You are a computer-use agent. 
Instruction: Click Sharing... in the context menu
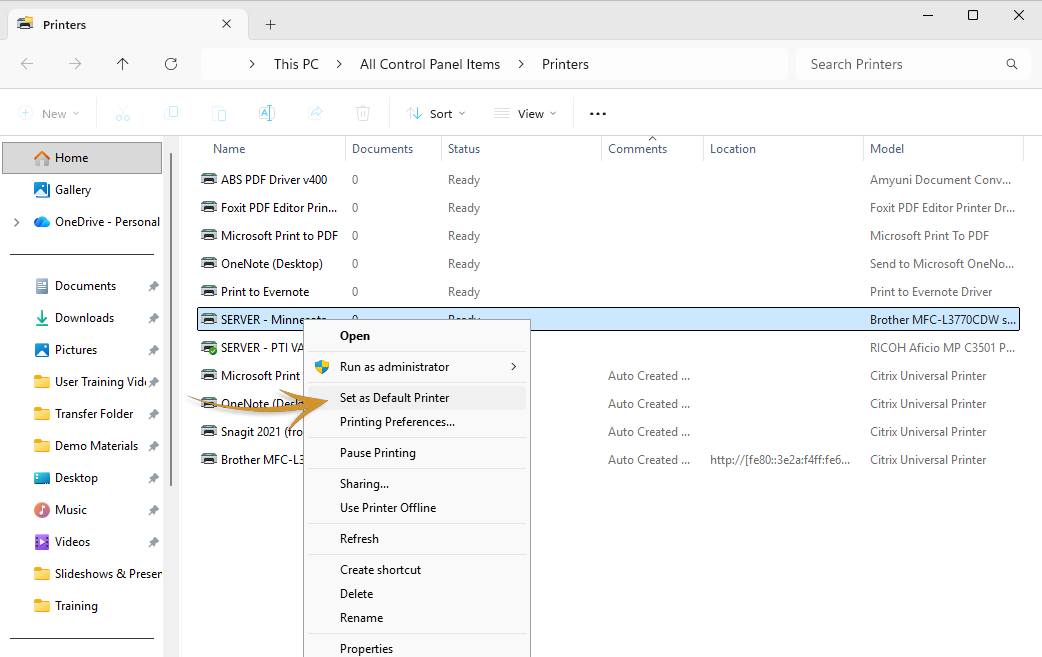click(417, 484)
